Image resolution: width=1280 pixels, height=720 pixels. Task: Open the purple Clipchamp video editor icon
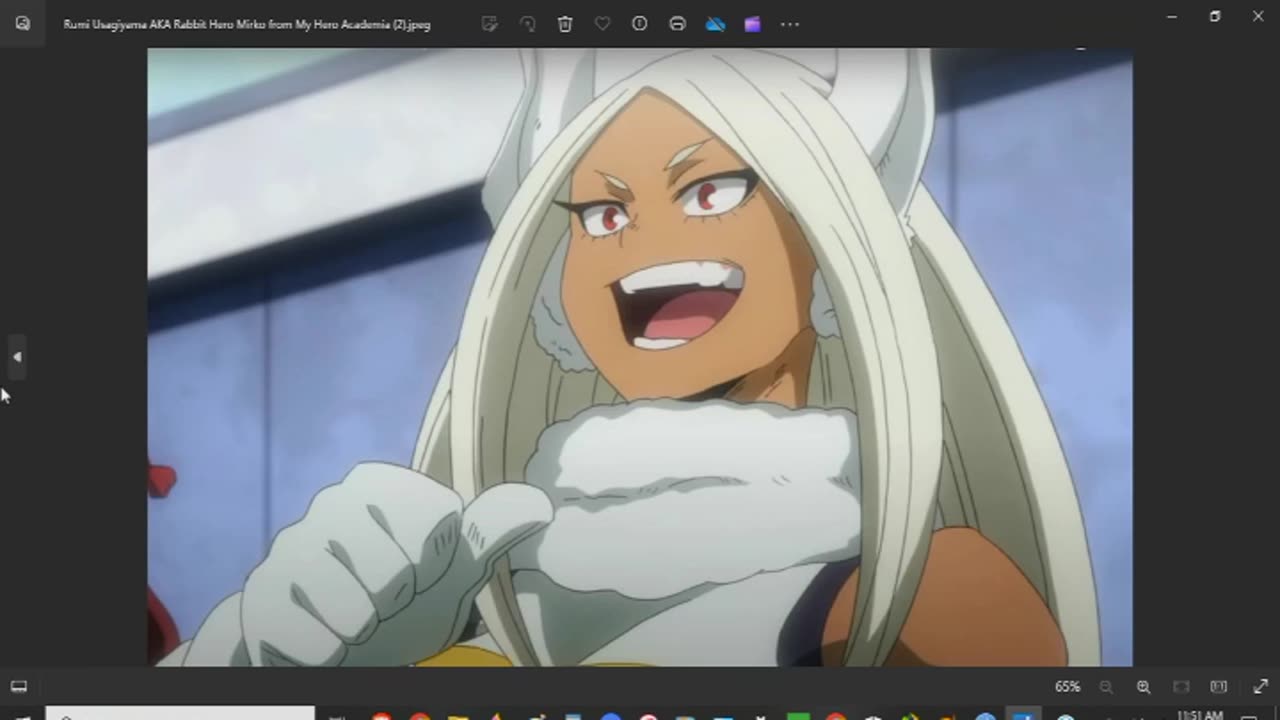pos(752,24)
